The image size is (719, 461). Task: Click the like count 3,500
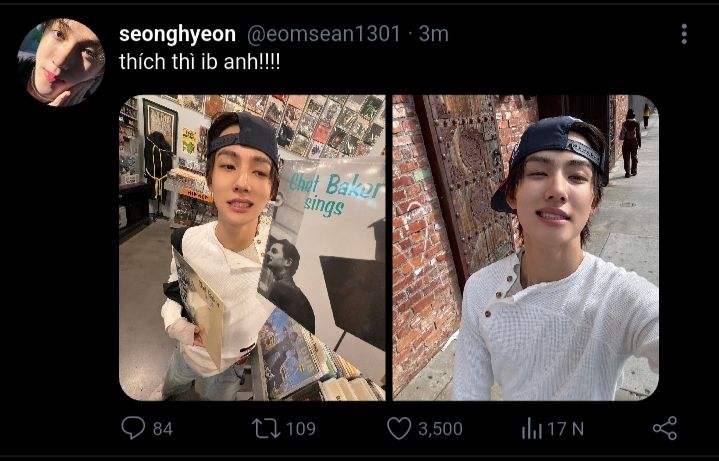(x=440, y=428)
